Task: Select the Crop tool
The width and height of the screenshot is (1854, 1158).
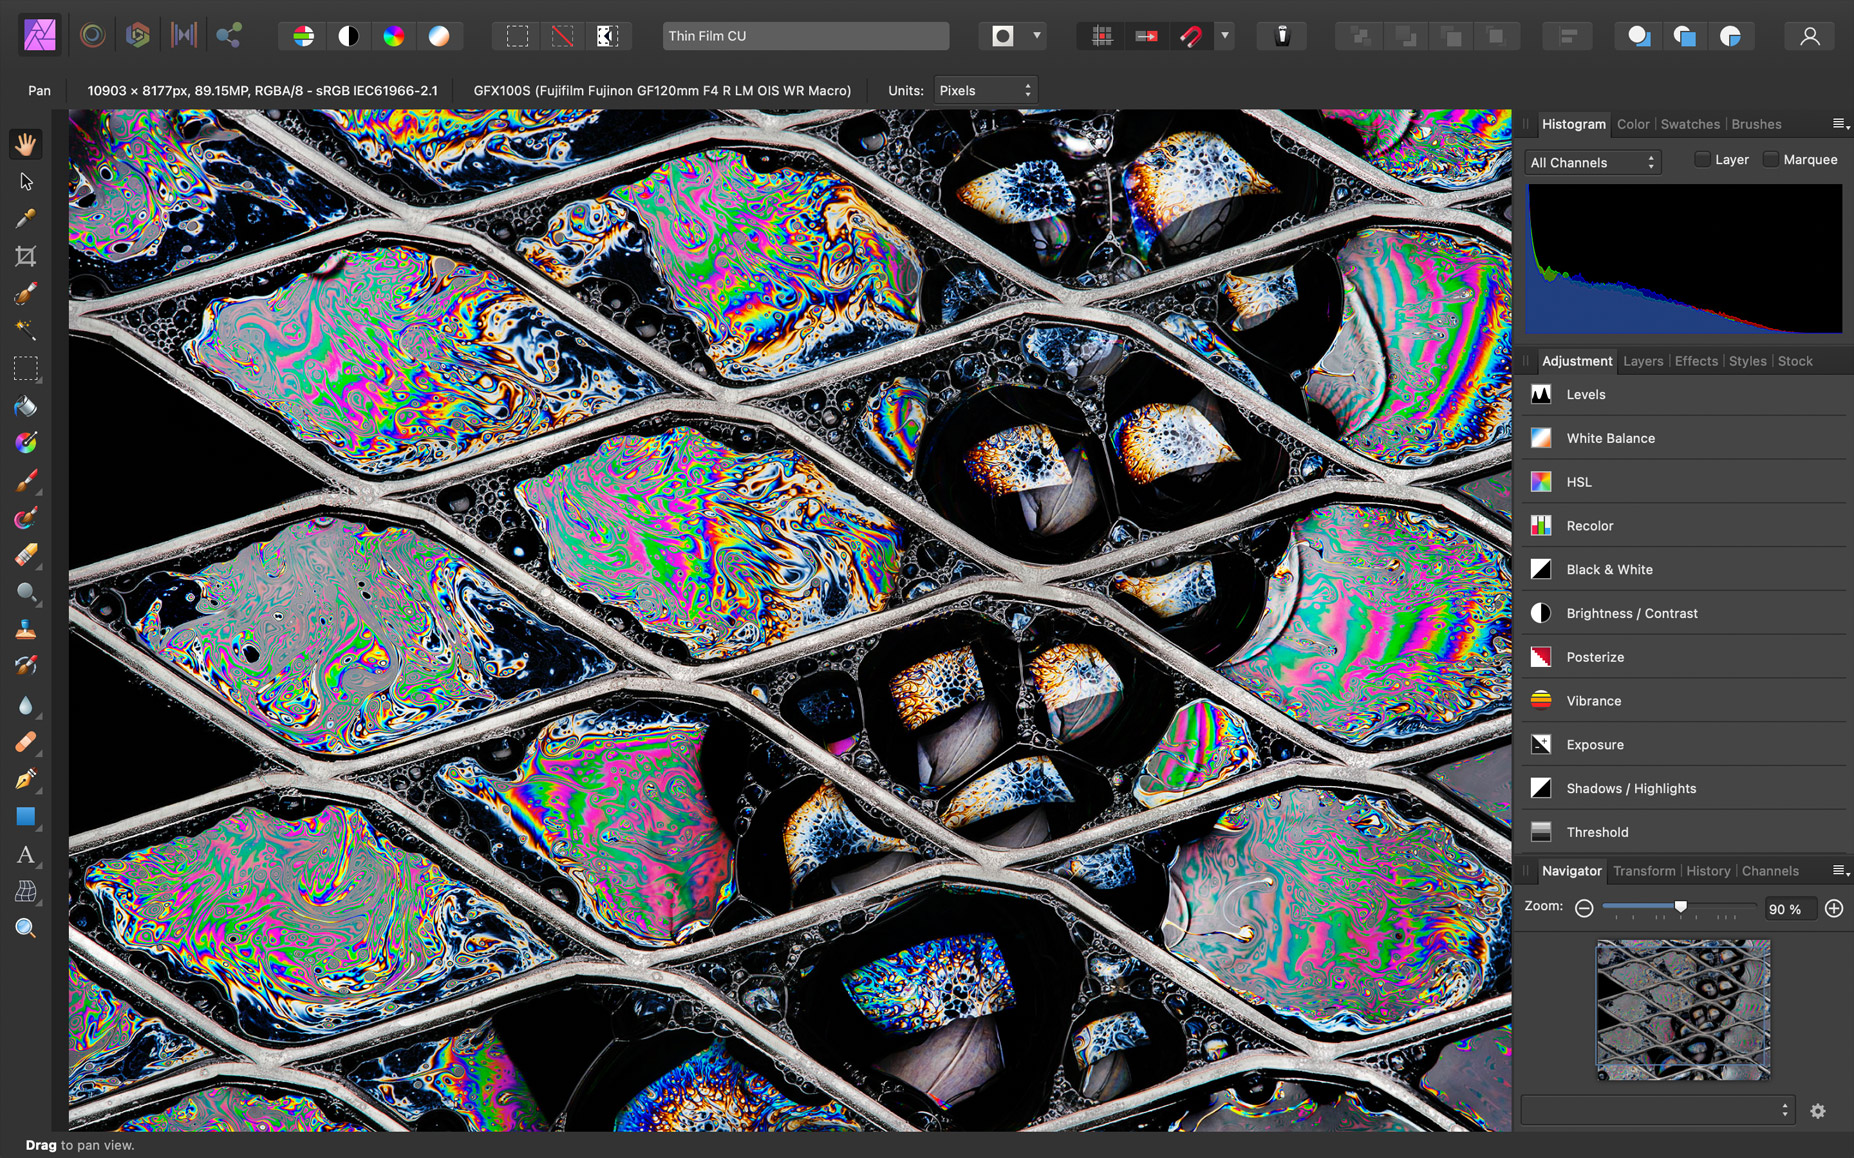Action: pyautogui.click(x=26, y=256)
